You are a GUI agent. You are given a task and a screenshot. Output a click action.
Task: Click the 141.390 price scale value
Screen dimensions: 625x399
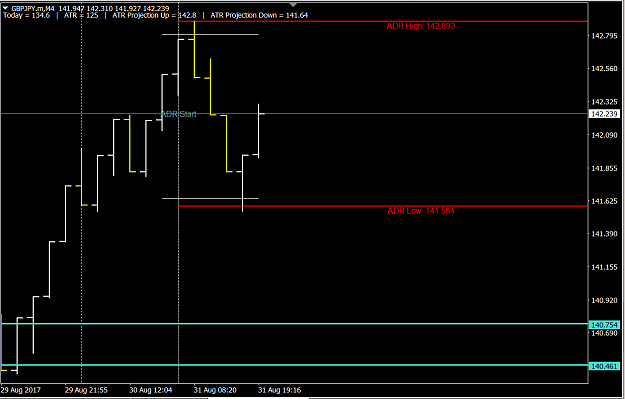604,234
